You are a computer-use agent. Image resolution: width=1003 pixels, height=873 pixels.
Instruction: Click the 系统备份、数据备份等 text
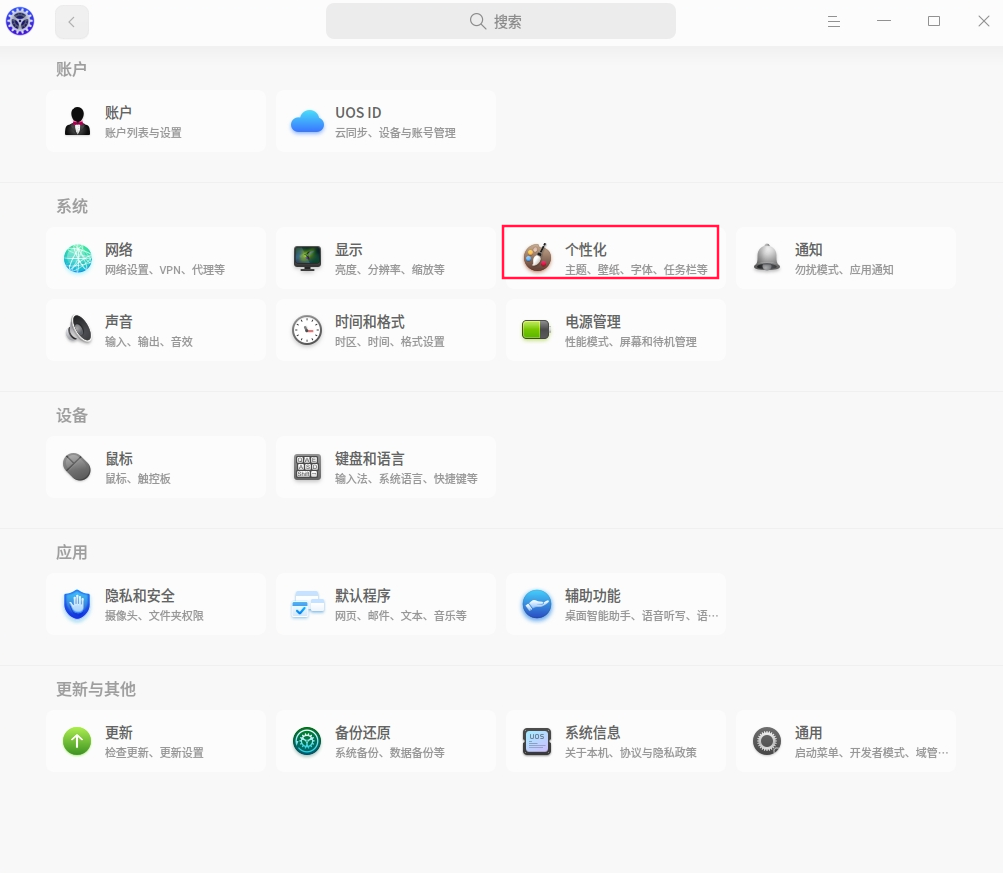click(x=390, y=752)
